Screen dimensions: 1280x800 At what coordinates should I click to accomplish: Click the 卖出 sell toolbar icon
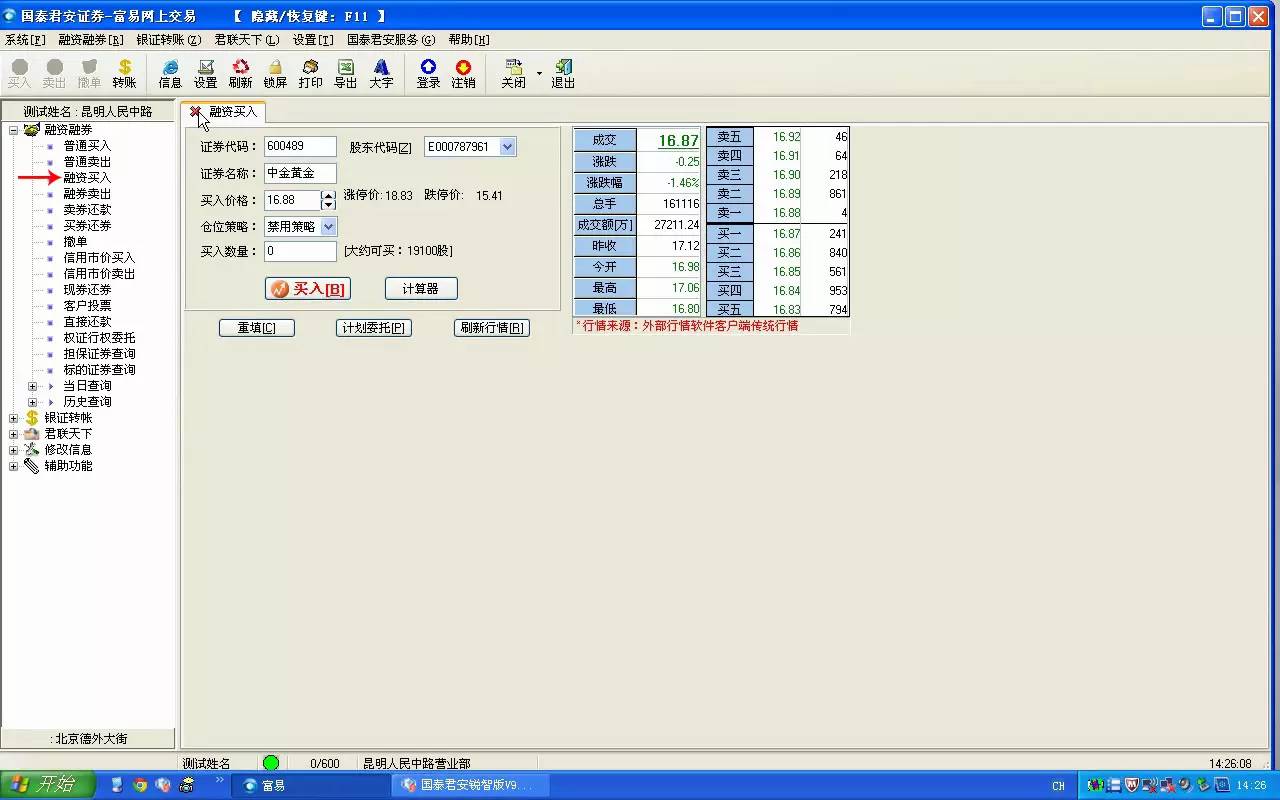tap(54, 73)
